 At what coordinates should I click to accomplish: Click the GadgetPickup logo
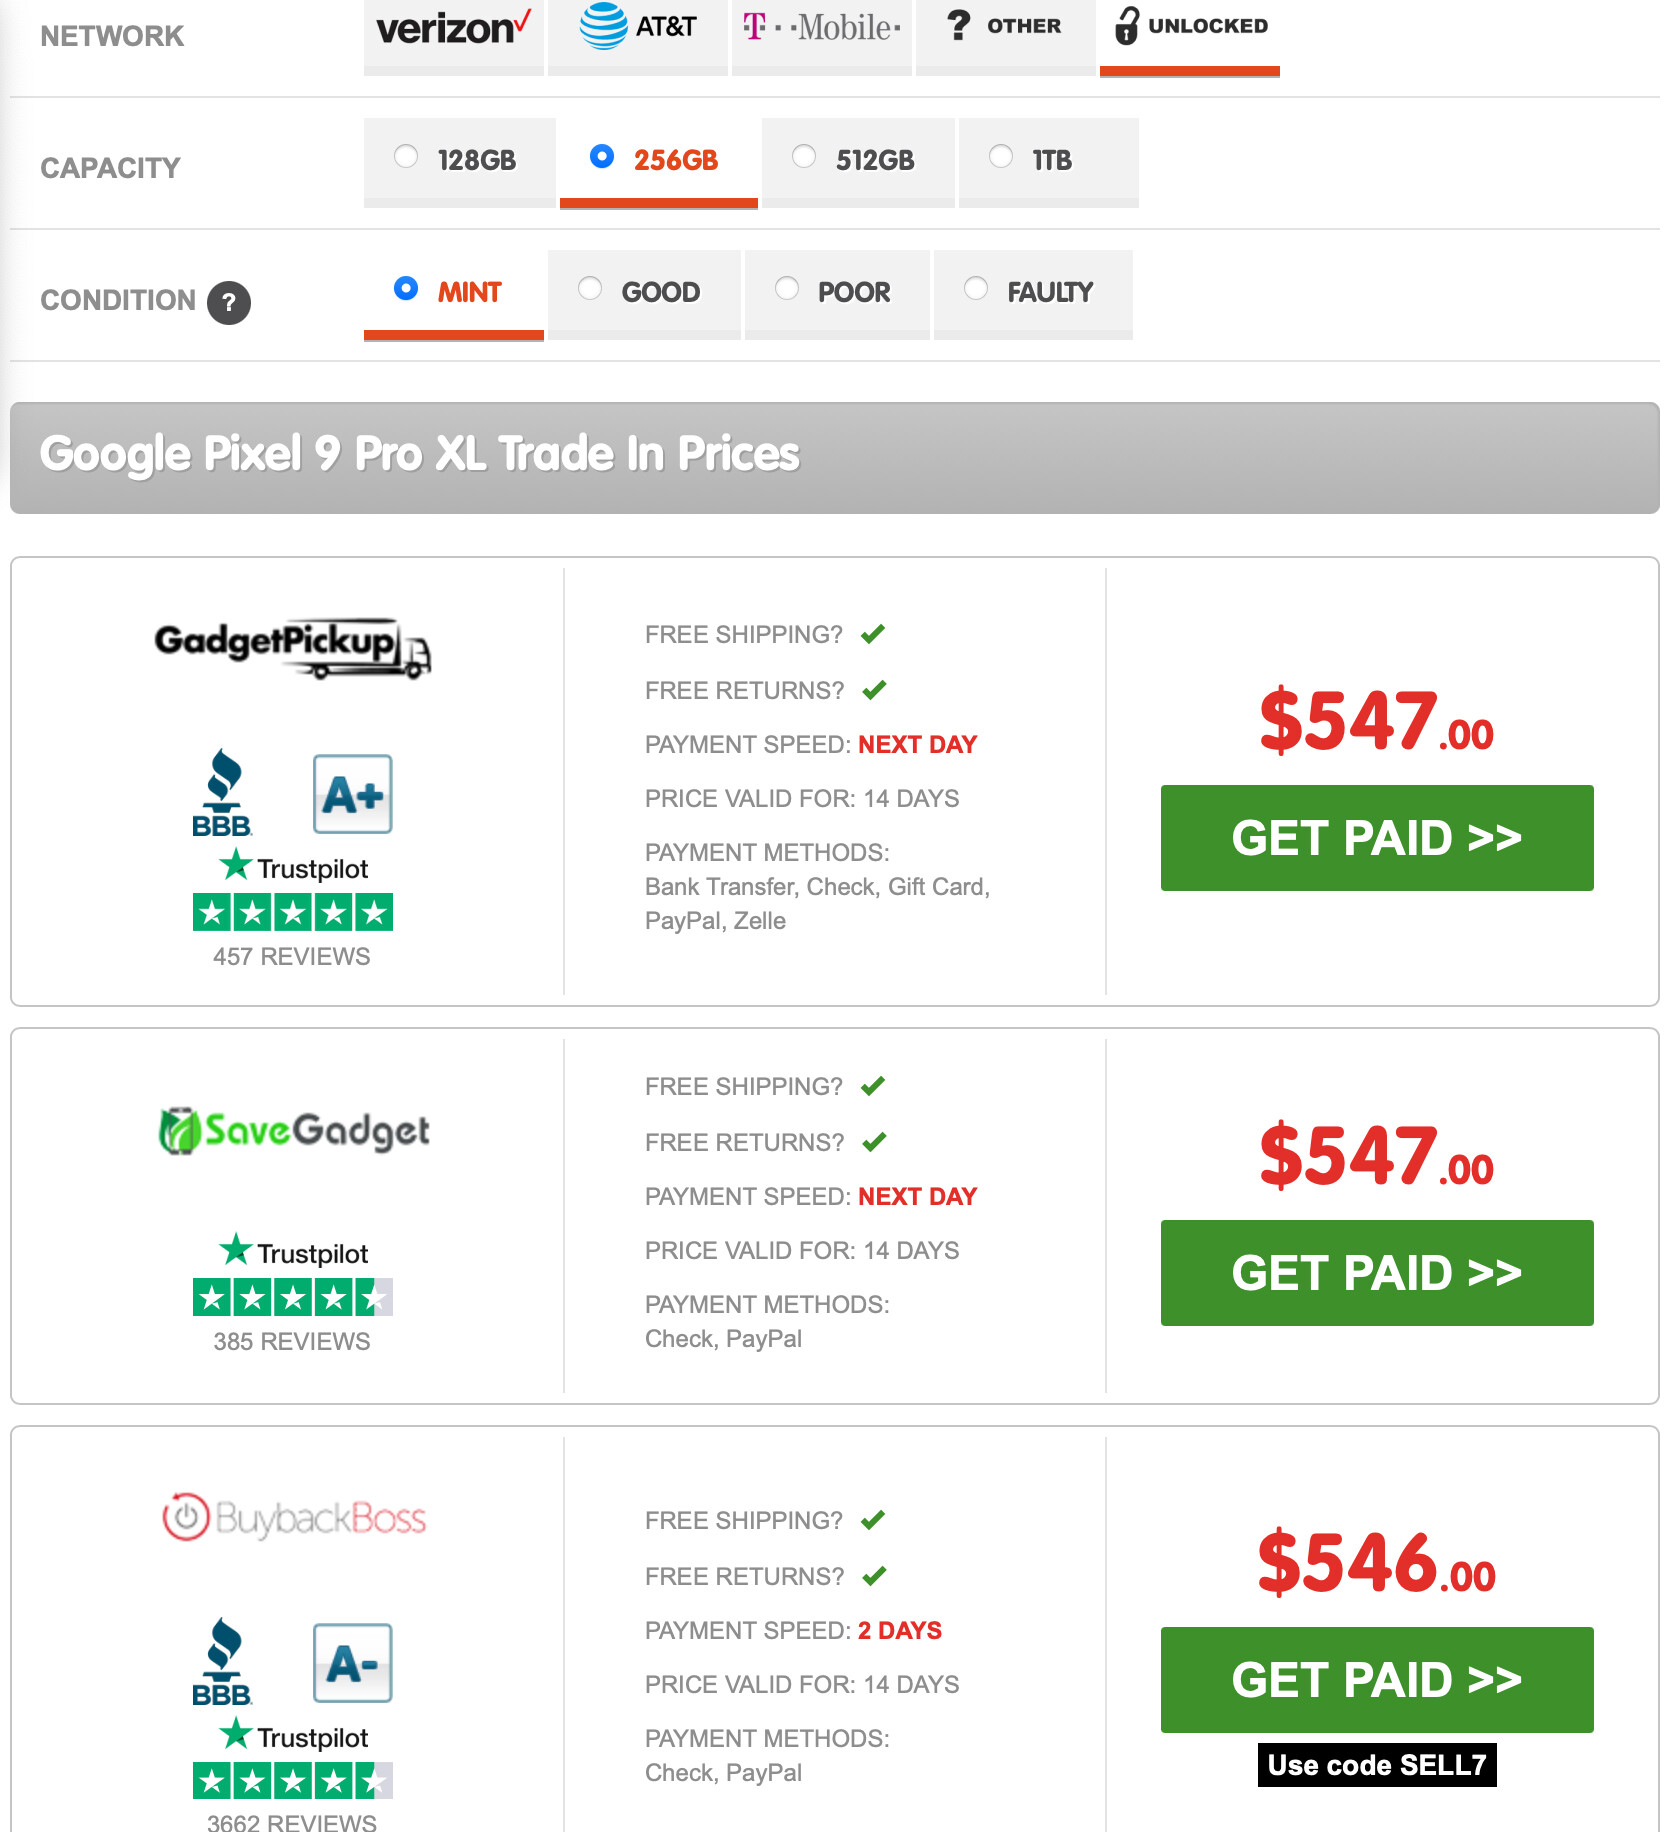point(292,647)
